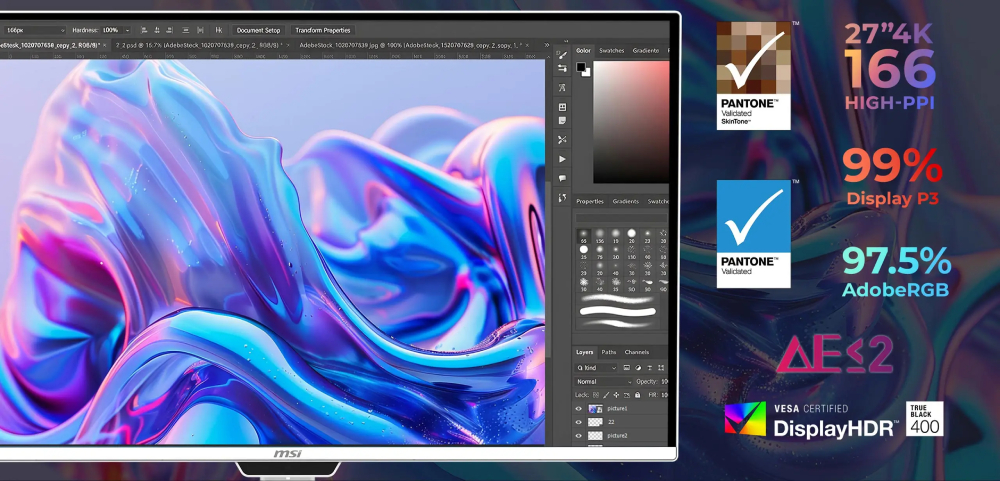The image size is (1000, 481).
Task: Switch to the Gradients tab beside Properties
Action: coord(626,201)
